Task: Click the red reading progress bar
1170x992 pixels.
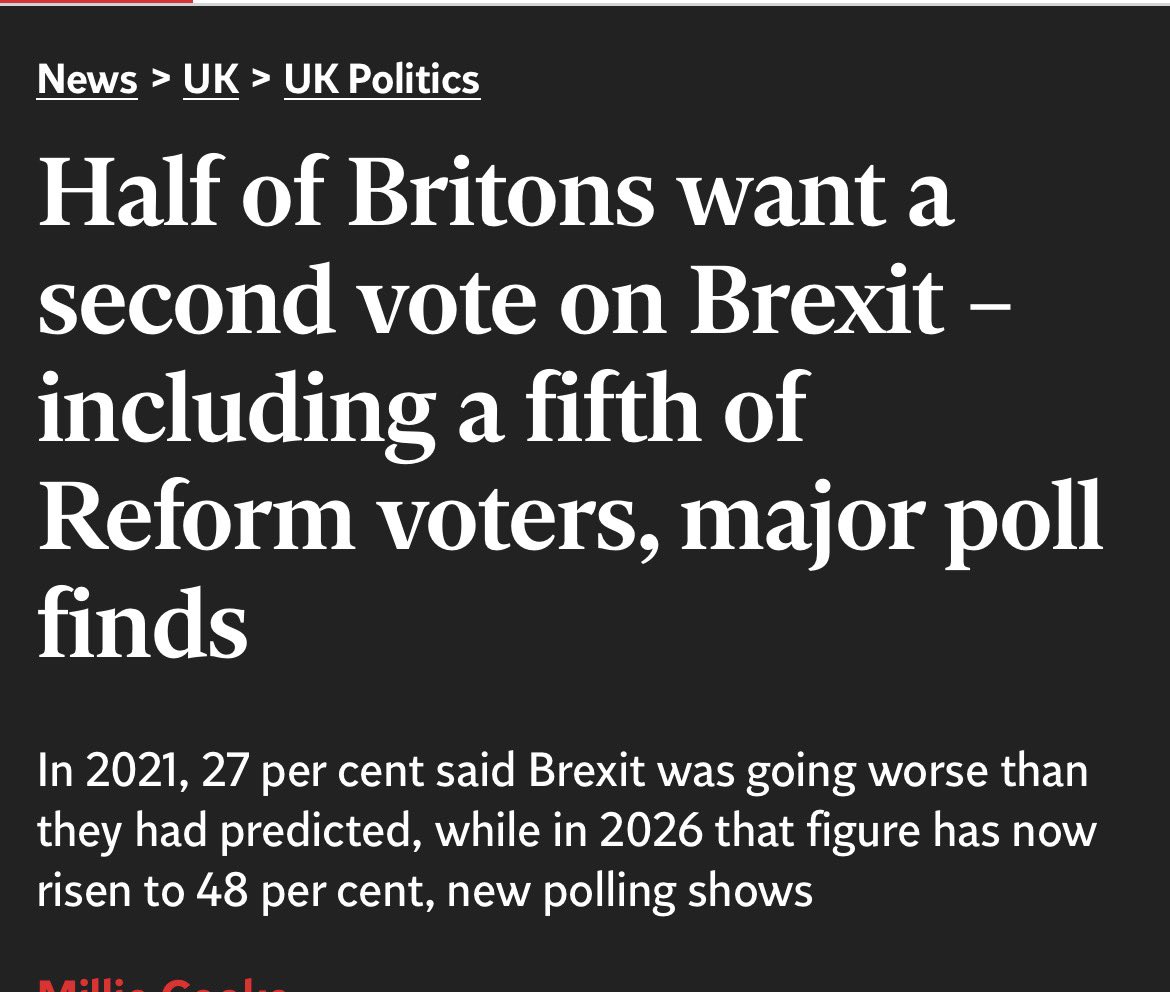Action: coord(96,1)
